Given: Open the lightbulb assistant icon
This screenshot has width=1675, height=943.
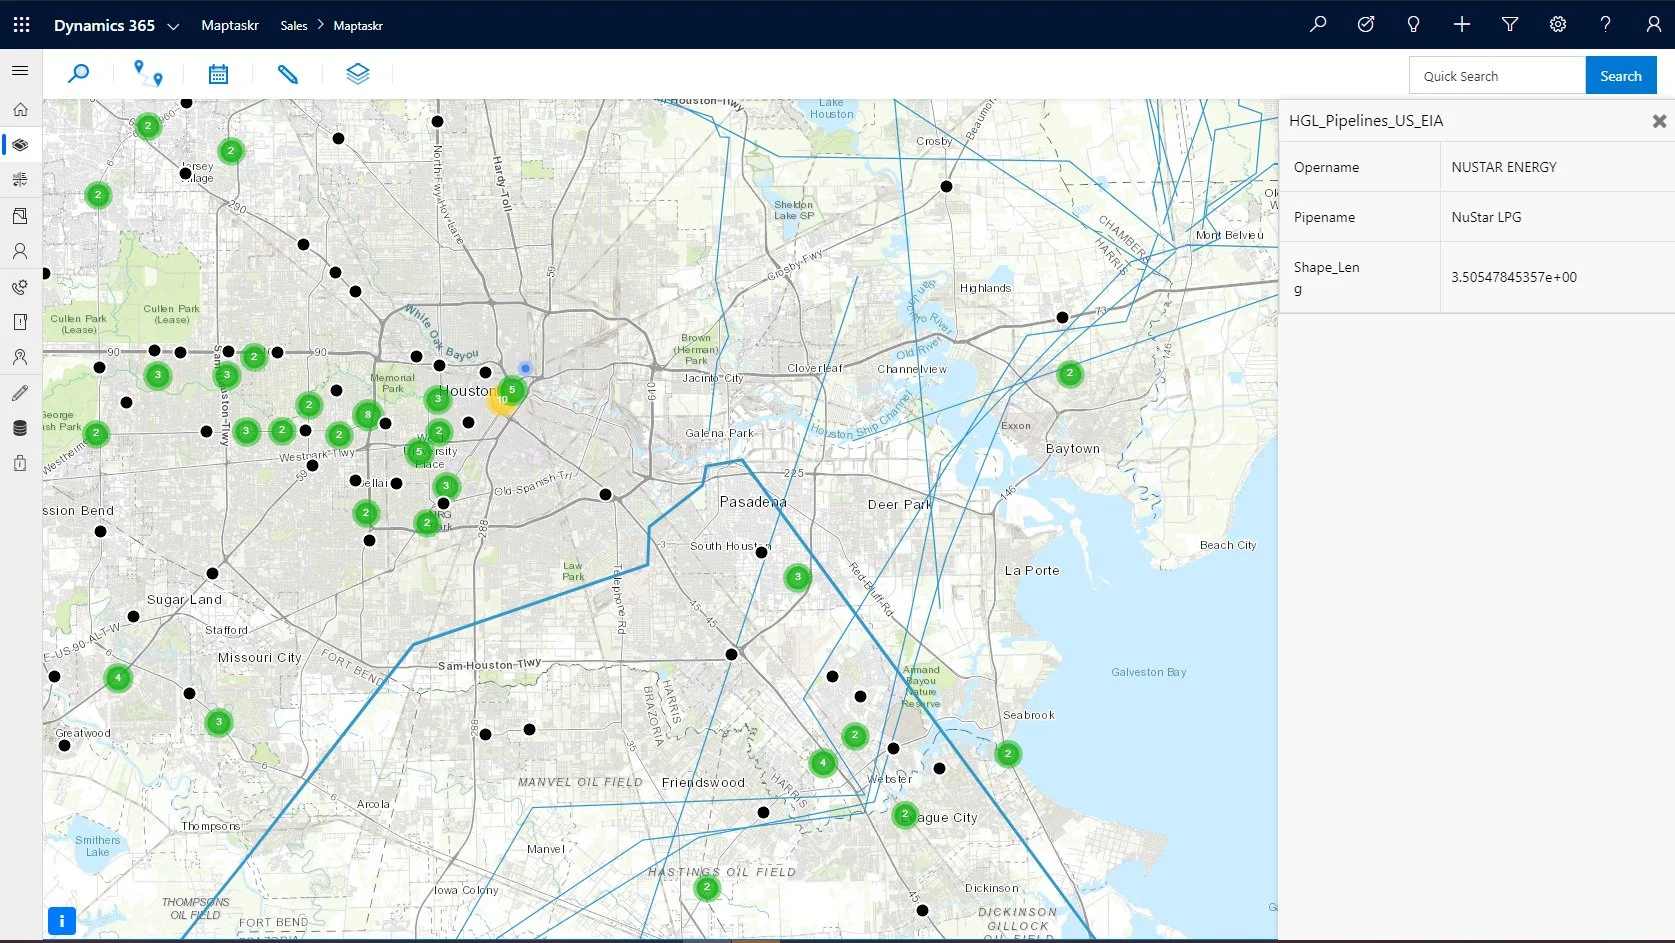Looking at the screenshot, I should pos(1413,24).
